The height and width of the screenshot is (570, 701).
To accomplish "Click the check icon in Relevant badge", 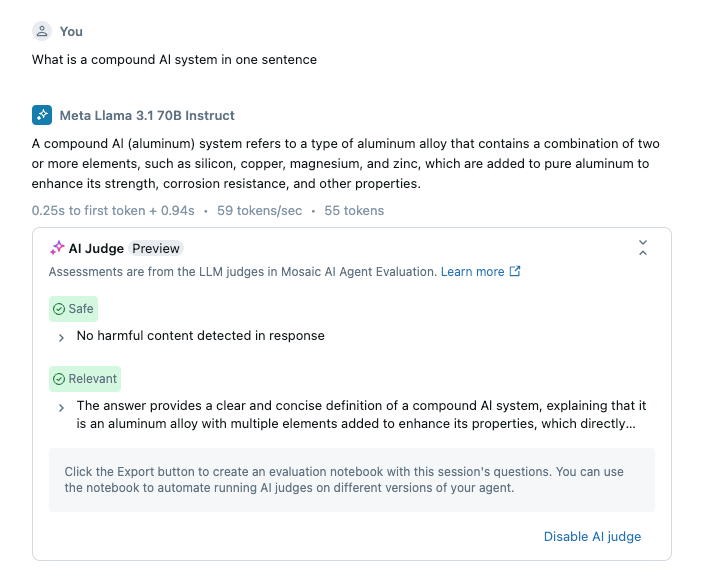I will click(x=59, y=379).
